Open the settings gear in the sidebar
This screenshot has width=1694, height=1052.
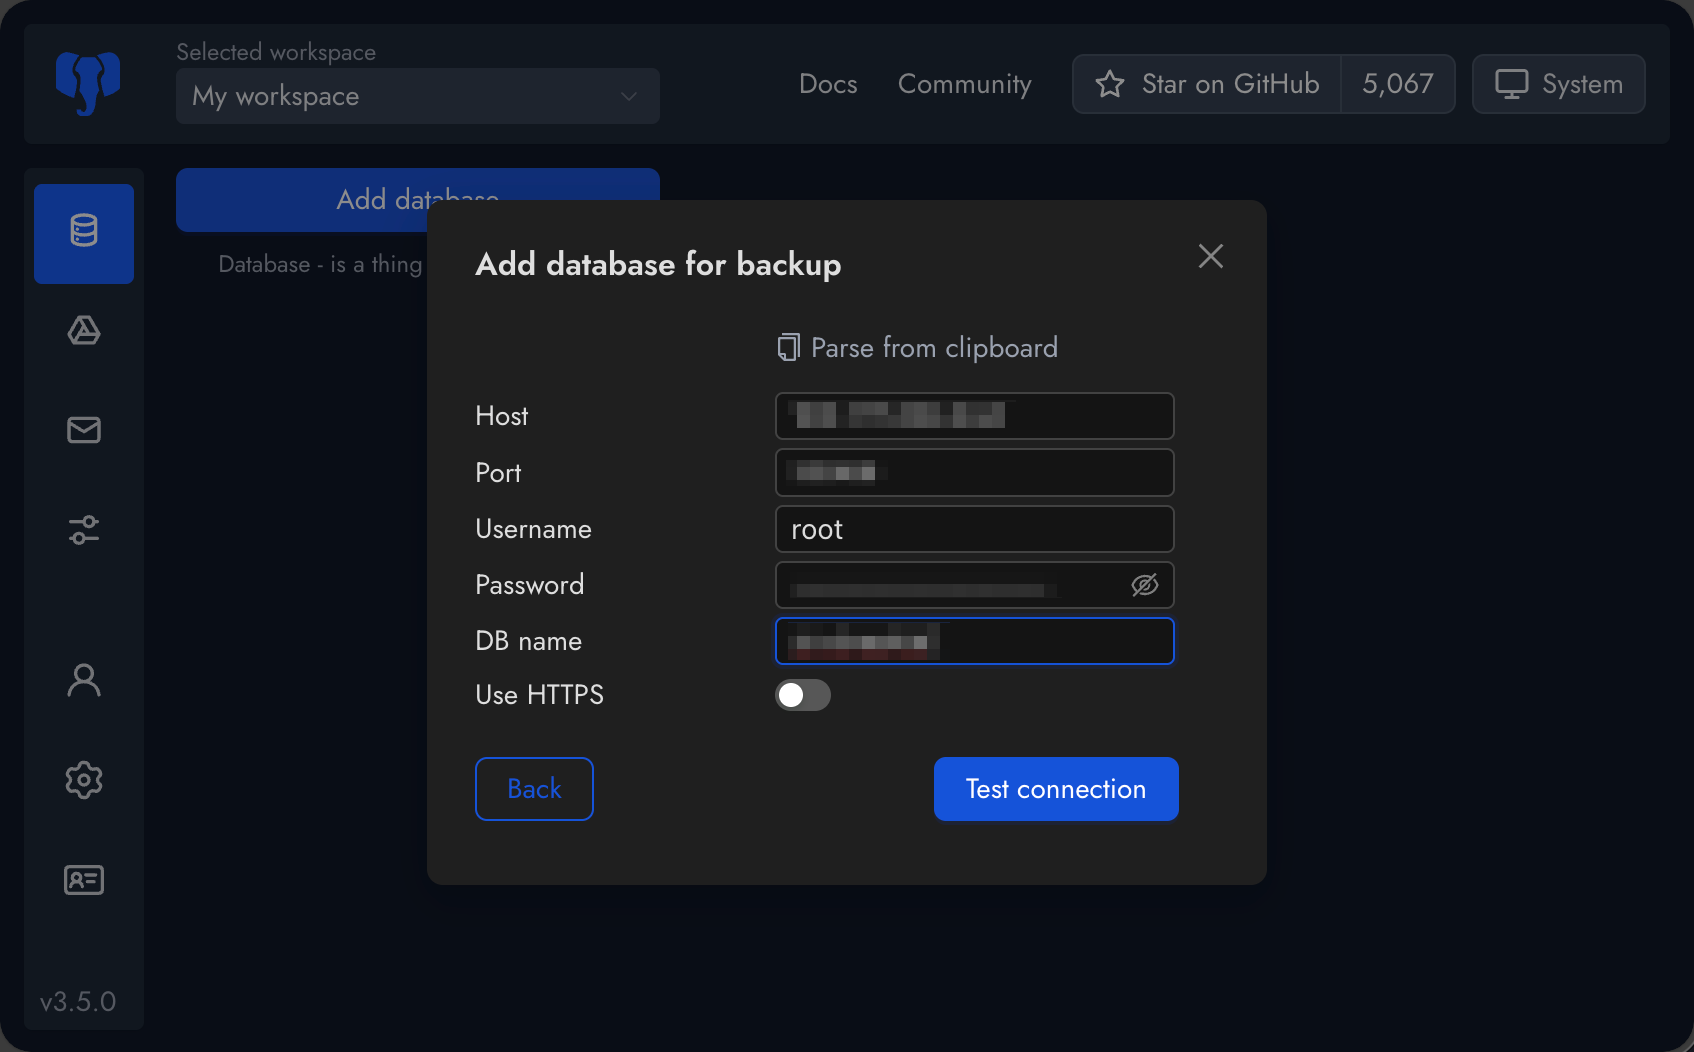[x=84, y=780]
